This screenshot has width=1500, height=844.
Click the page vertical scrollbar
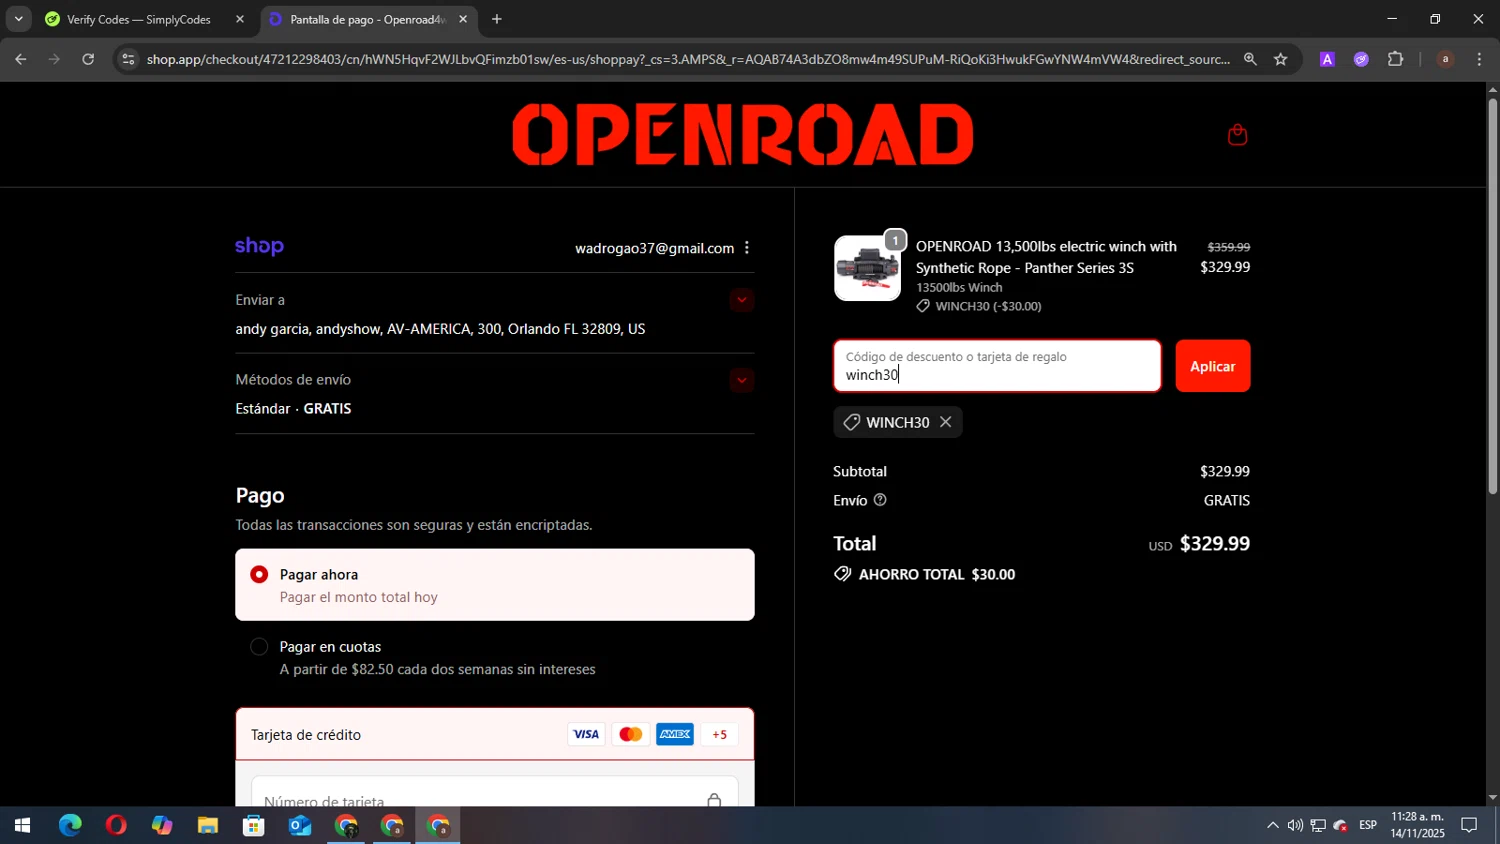[x=1492, y=297]
